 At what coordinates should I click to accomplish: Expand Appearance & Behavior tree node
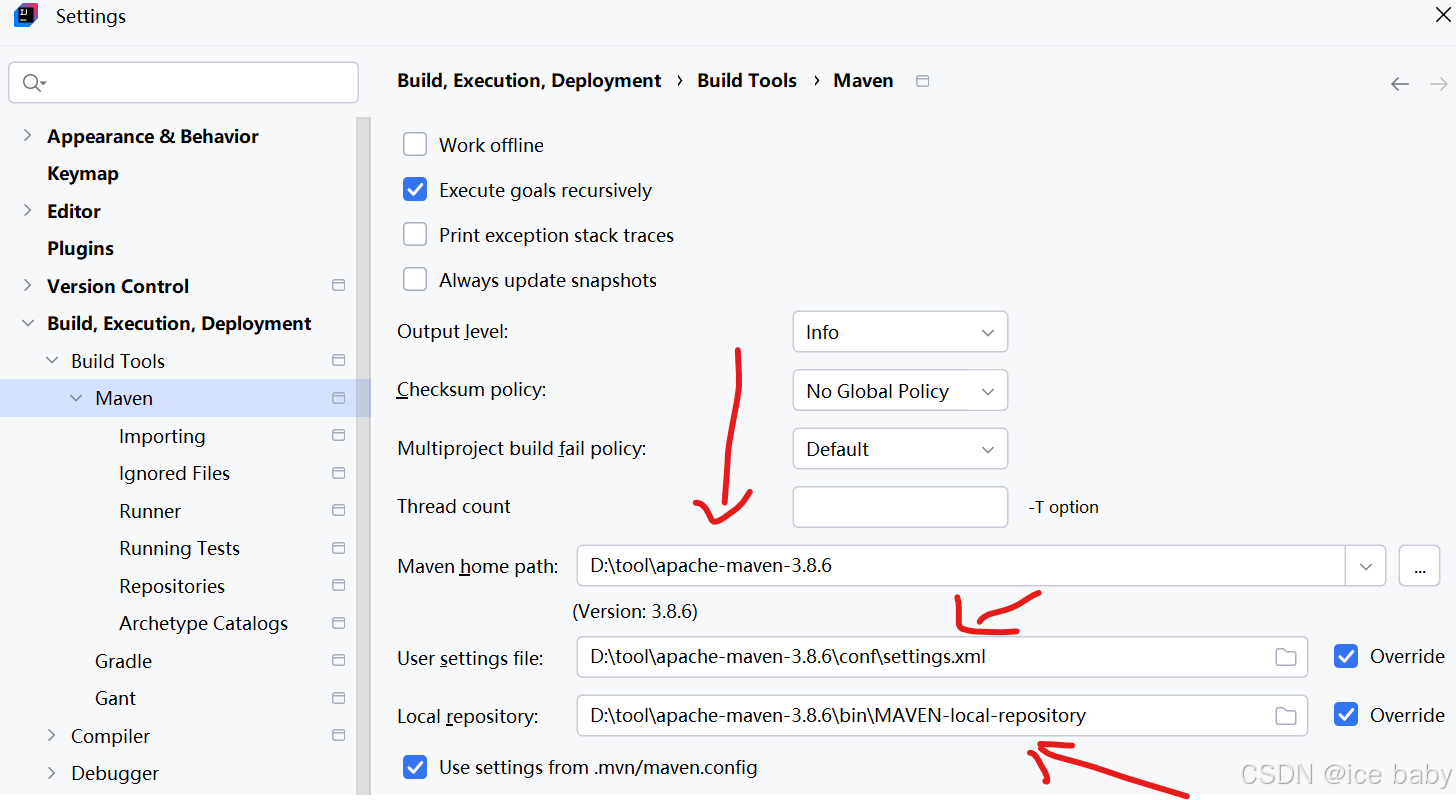click(x=27, y=136)
